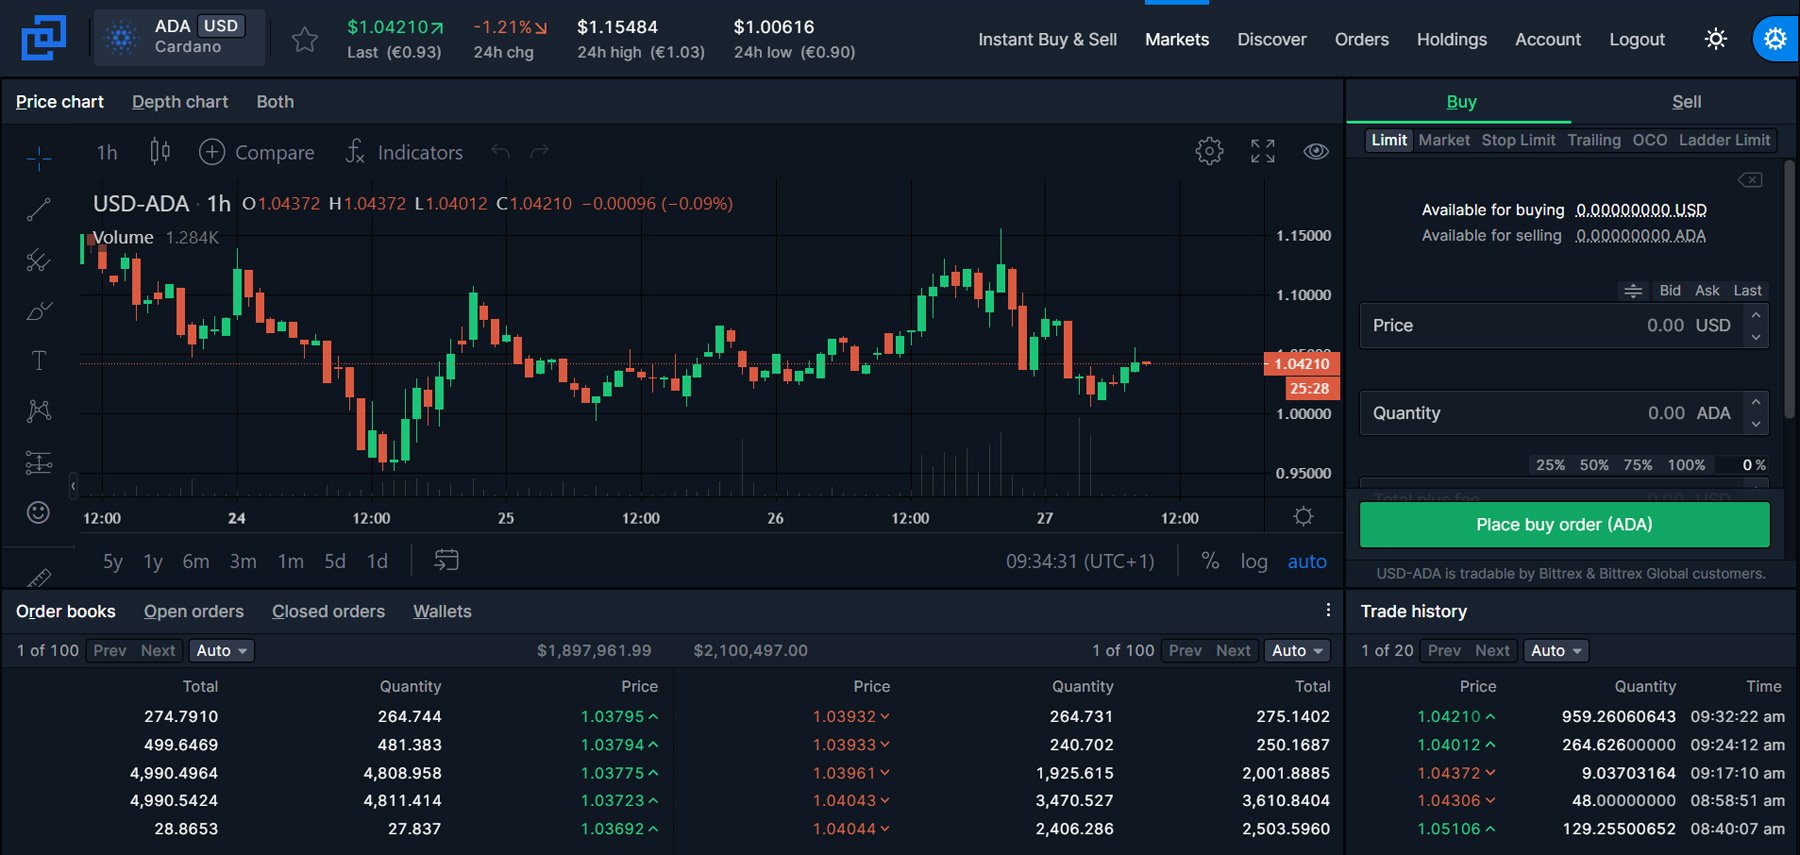Toggle log scale on chart
1800x855 pixels.
tap(1253, 562)
